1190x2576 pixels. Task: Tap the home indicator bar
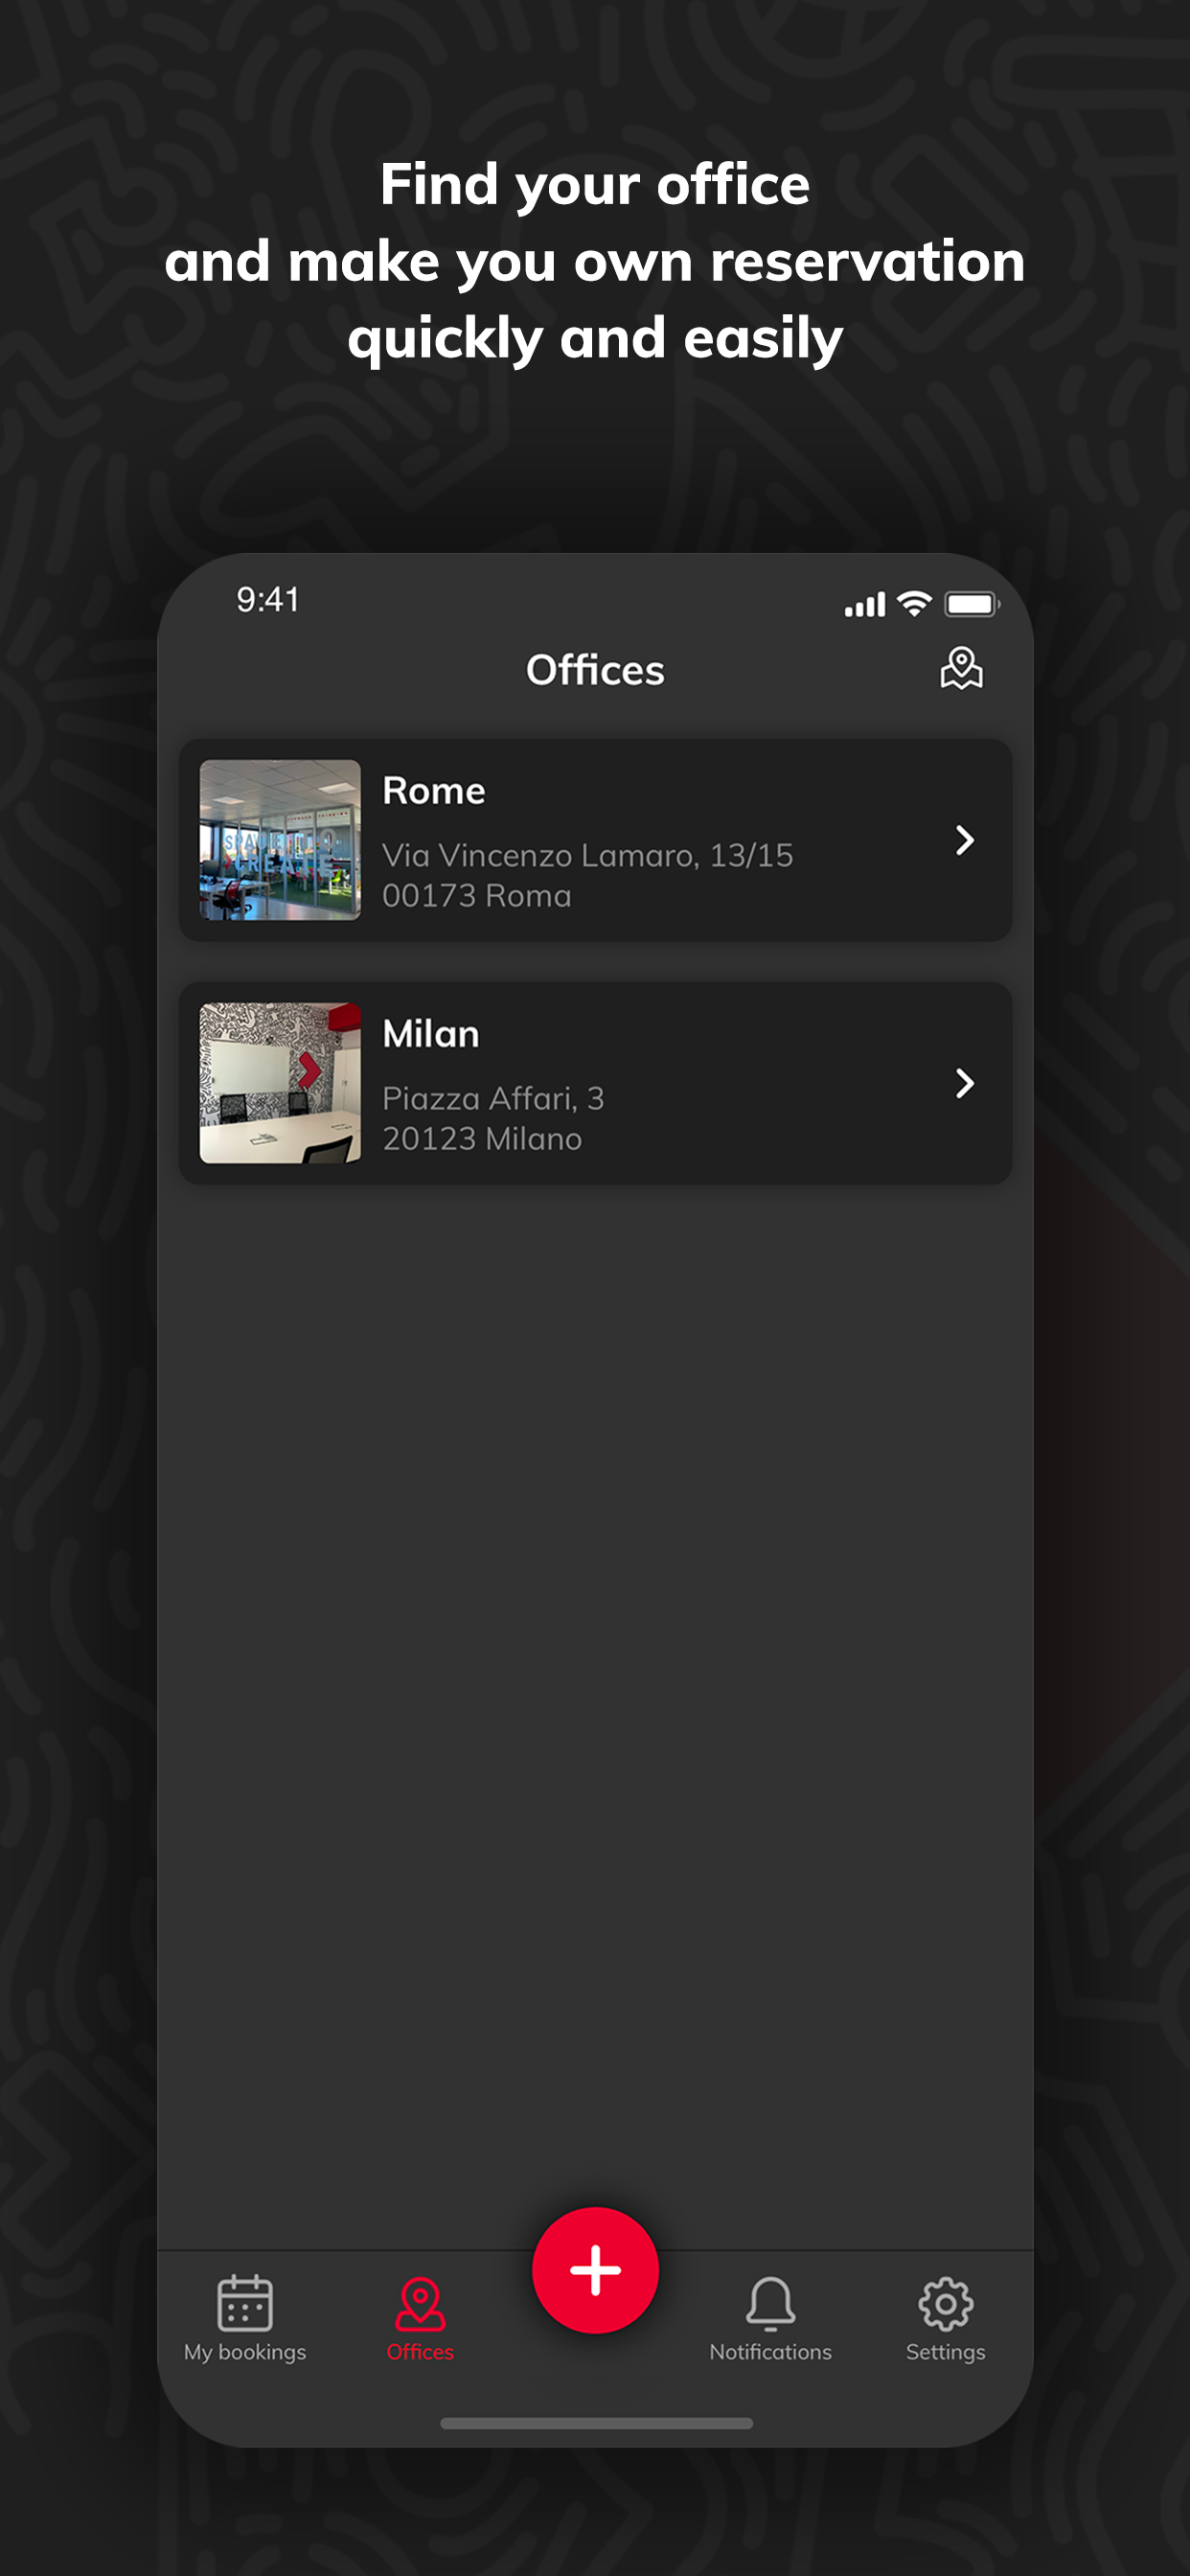(596, 2423)
